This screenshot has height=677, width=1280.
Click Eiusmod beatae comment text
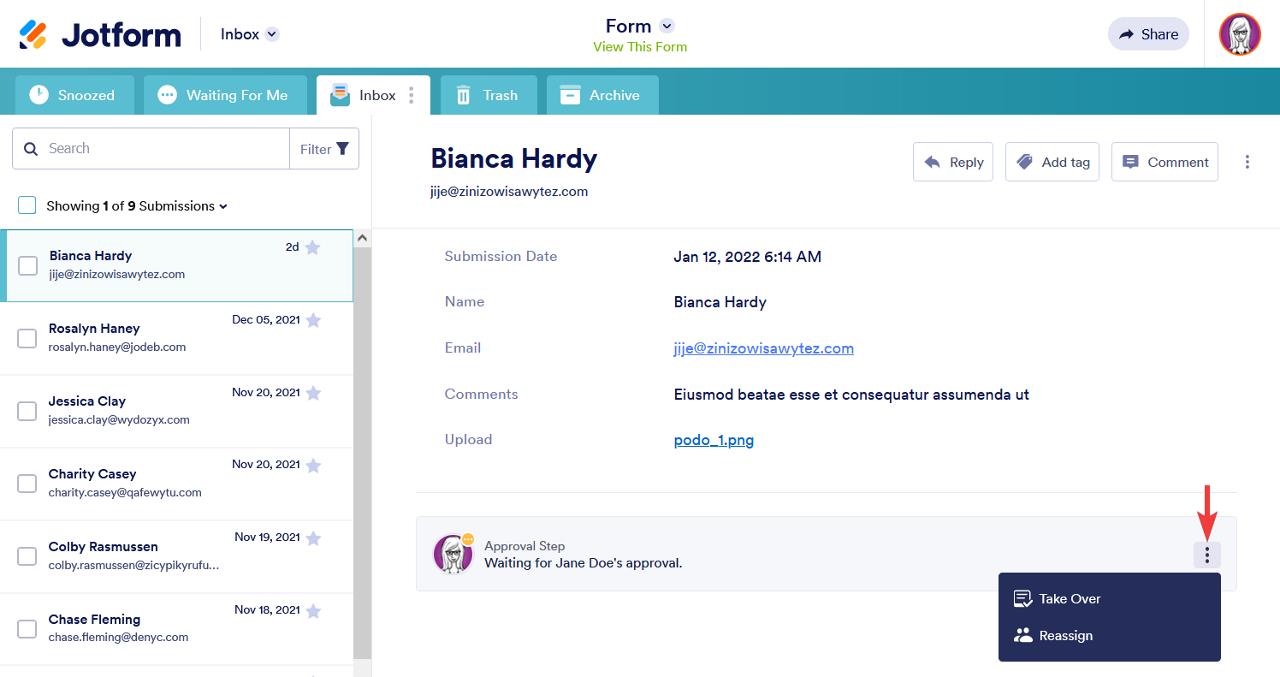[852, 394]
